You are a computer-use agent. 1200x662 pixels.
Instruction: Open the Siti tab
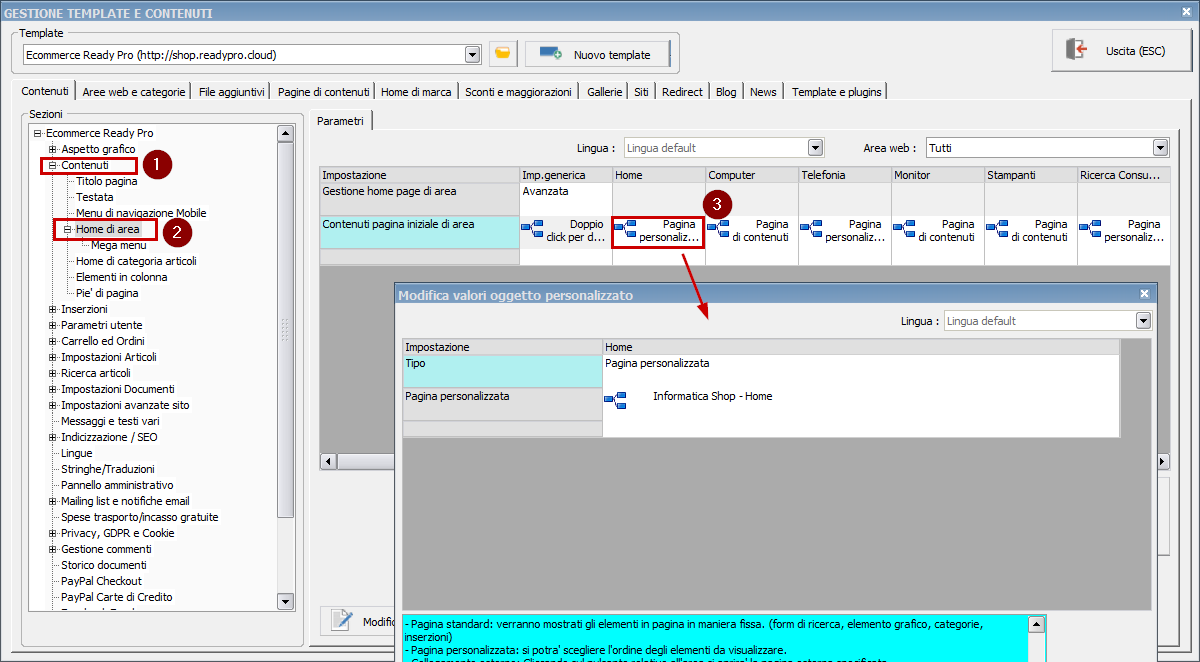[x=641, y=92]
